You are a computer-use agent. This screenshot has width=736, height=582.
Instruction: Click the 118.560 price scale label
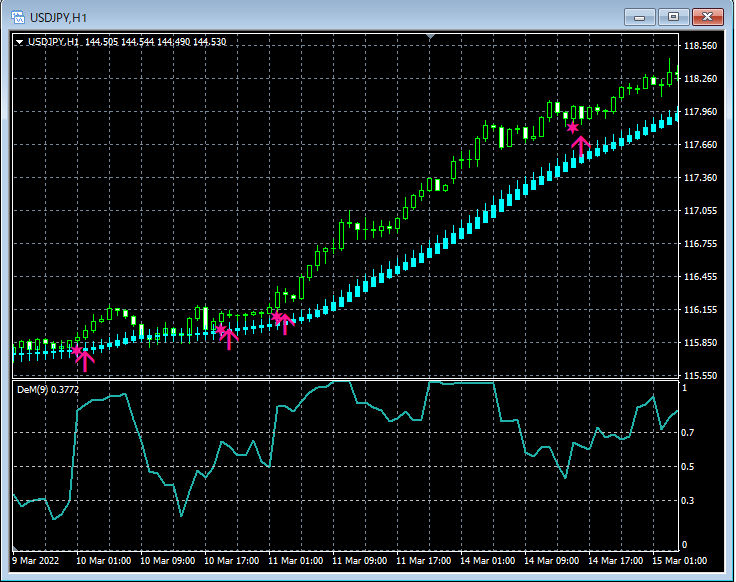(698, 46)
